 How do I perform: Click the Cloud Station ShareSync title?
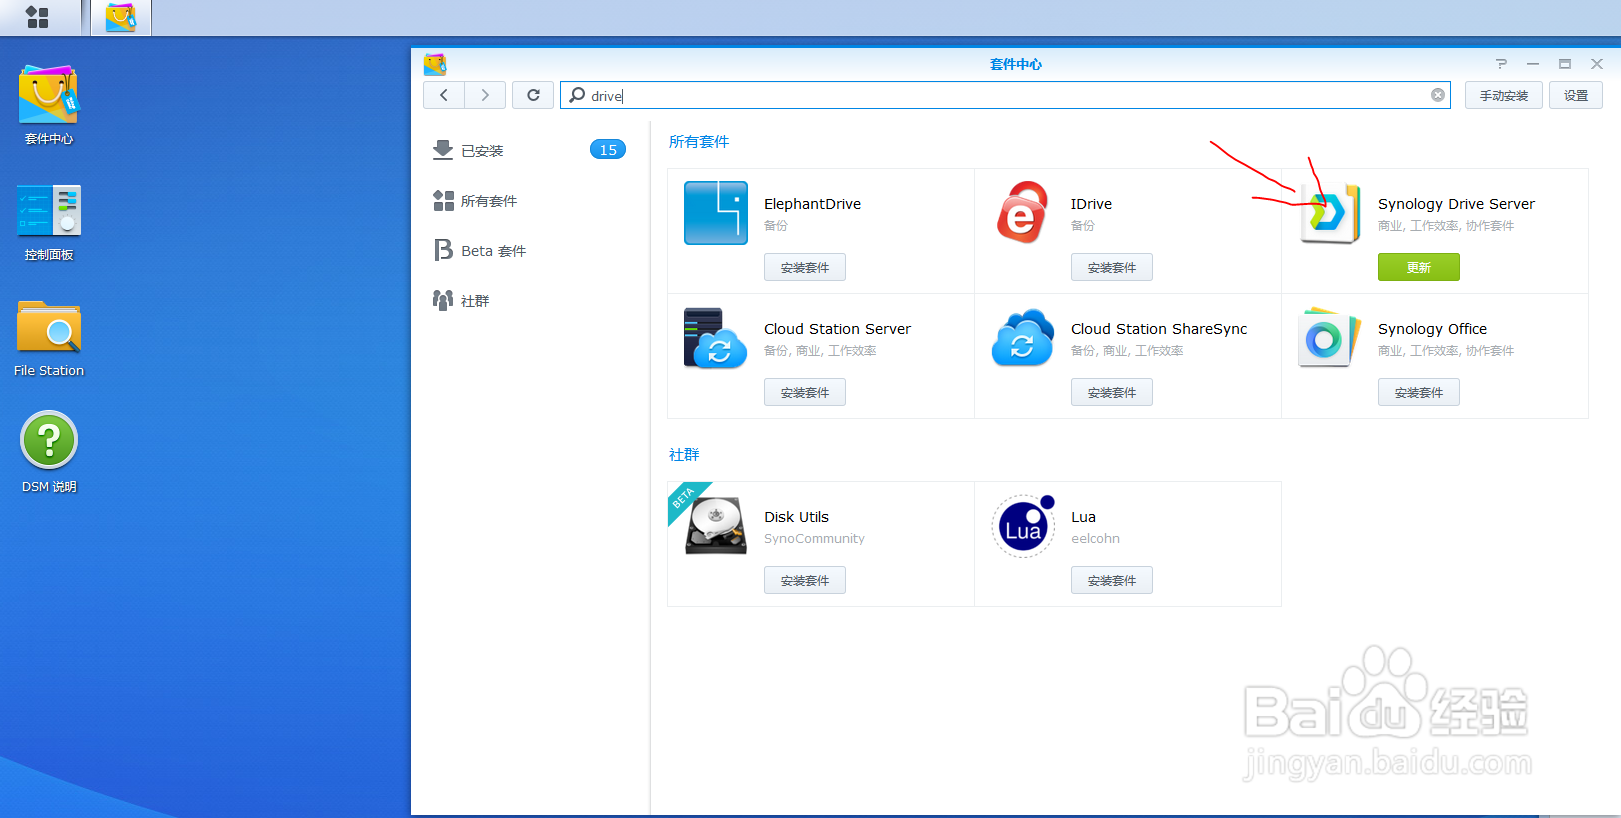1159,329
